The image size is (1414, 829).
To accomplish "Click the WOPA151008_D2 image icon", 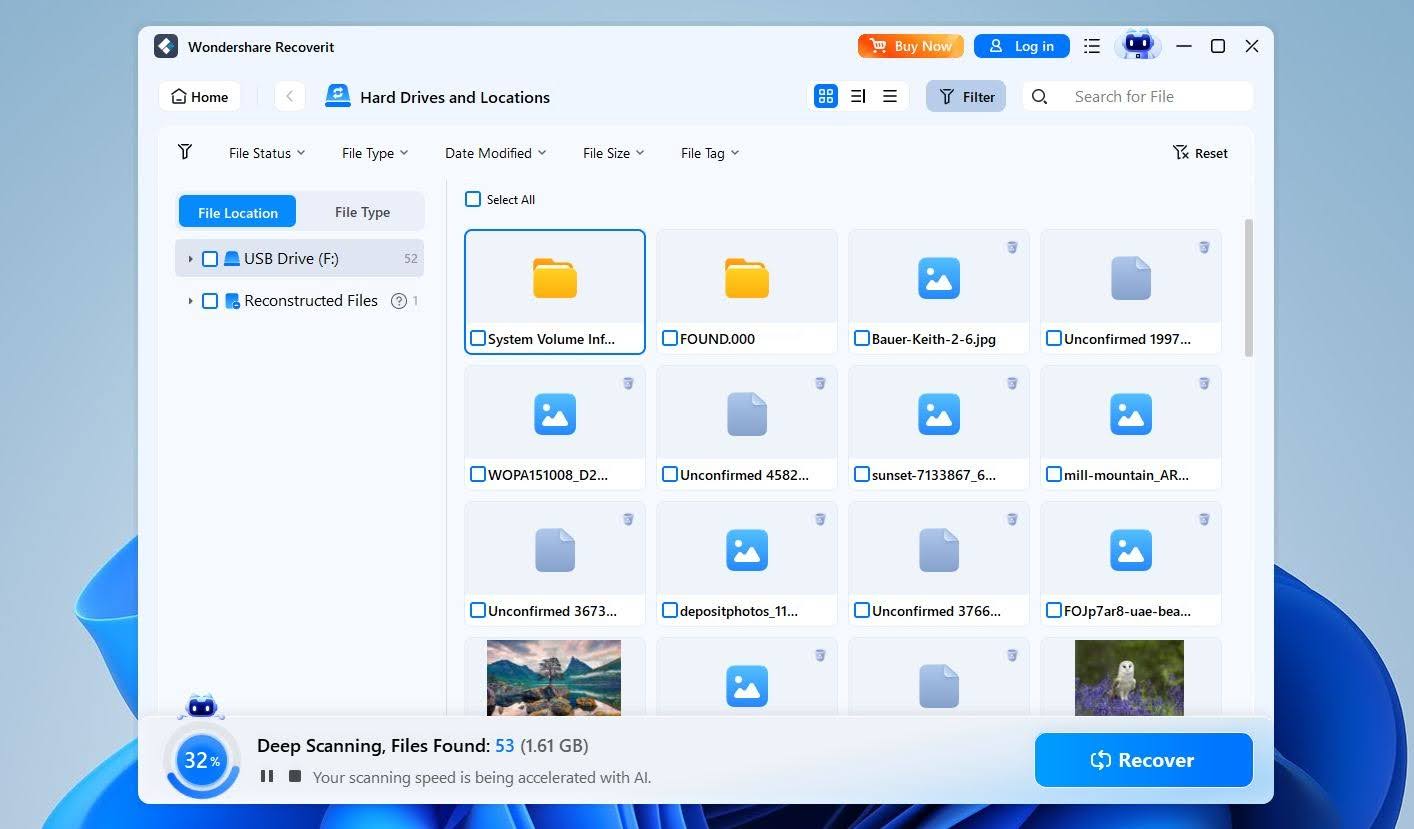I will 555,414.
